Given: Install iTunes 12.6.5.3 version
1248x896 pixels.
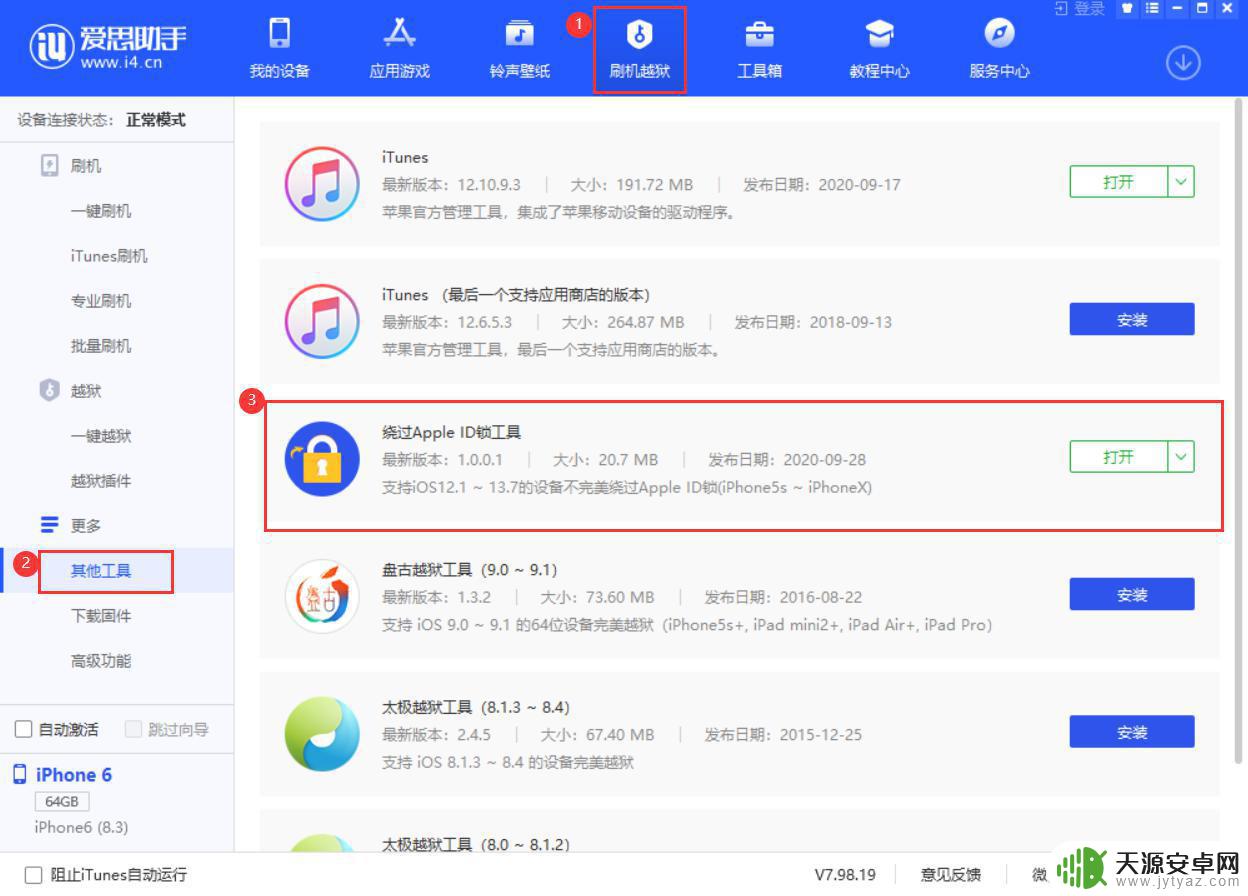Looking at the screenshot, I should coord(1132,320).
